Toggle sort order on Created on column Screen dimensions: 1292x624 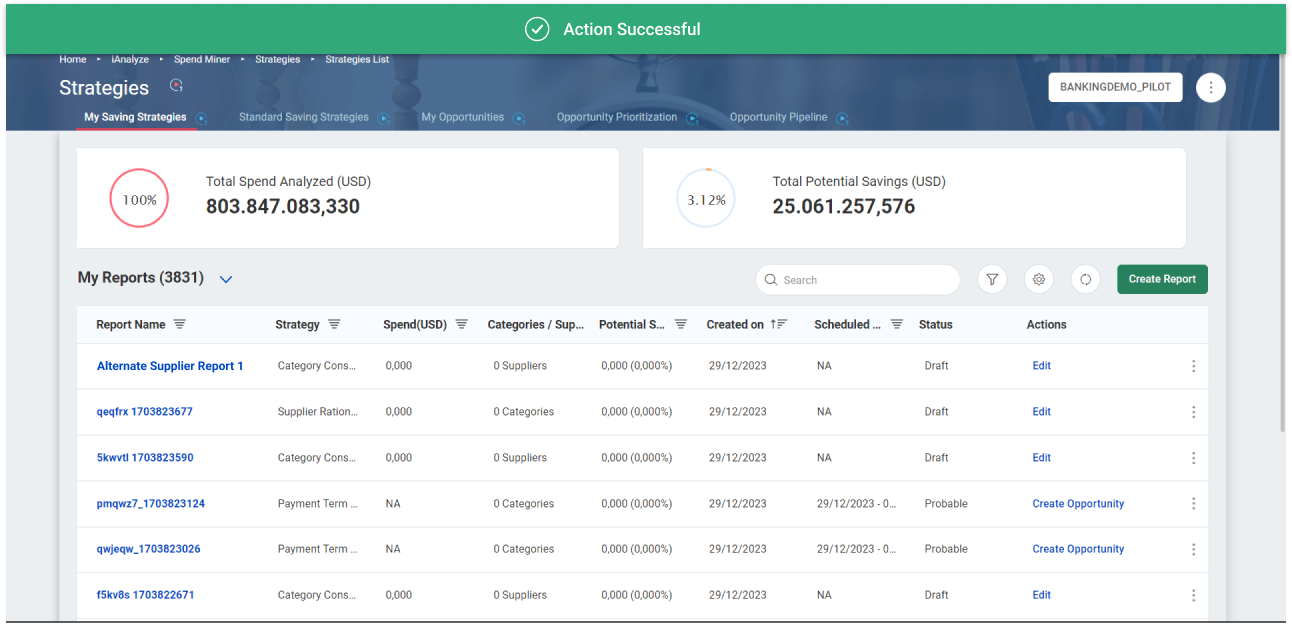(779, 324)
